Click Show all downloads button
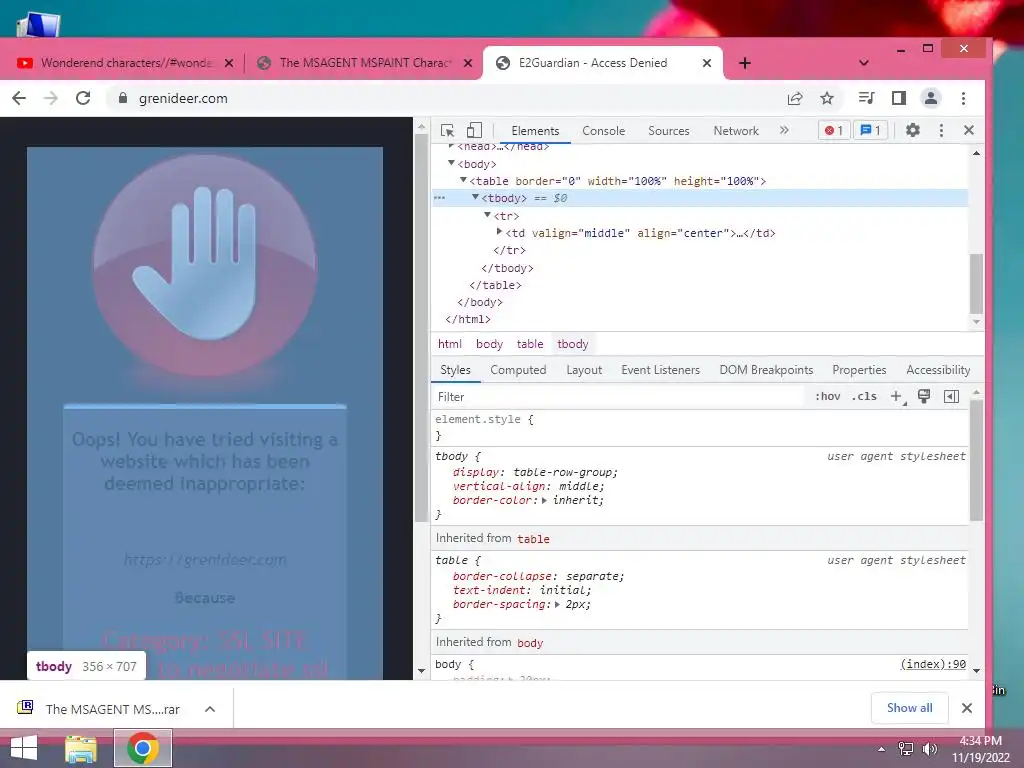 [909, 708]
